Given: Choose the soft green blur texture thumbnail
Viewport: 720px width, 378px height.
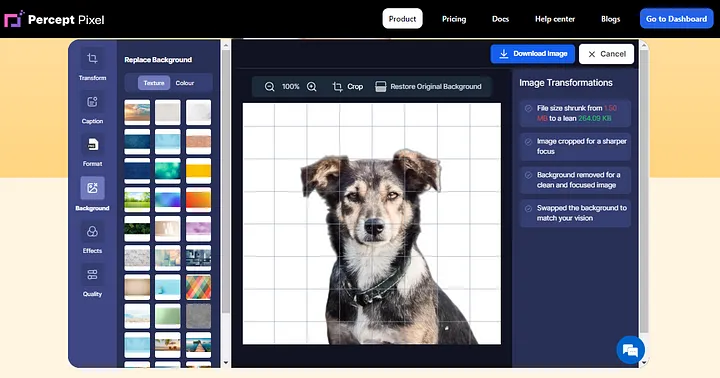Looking at the screenshot, I should click(168, 316).
